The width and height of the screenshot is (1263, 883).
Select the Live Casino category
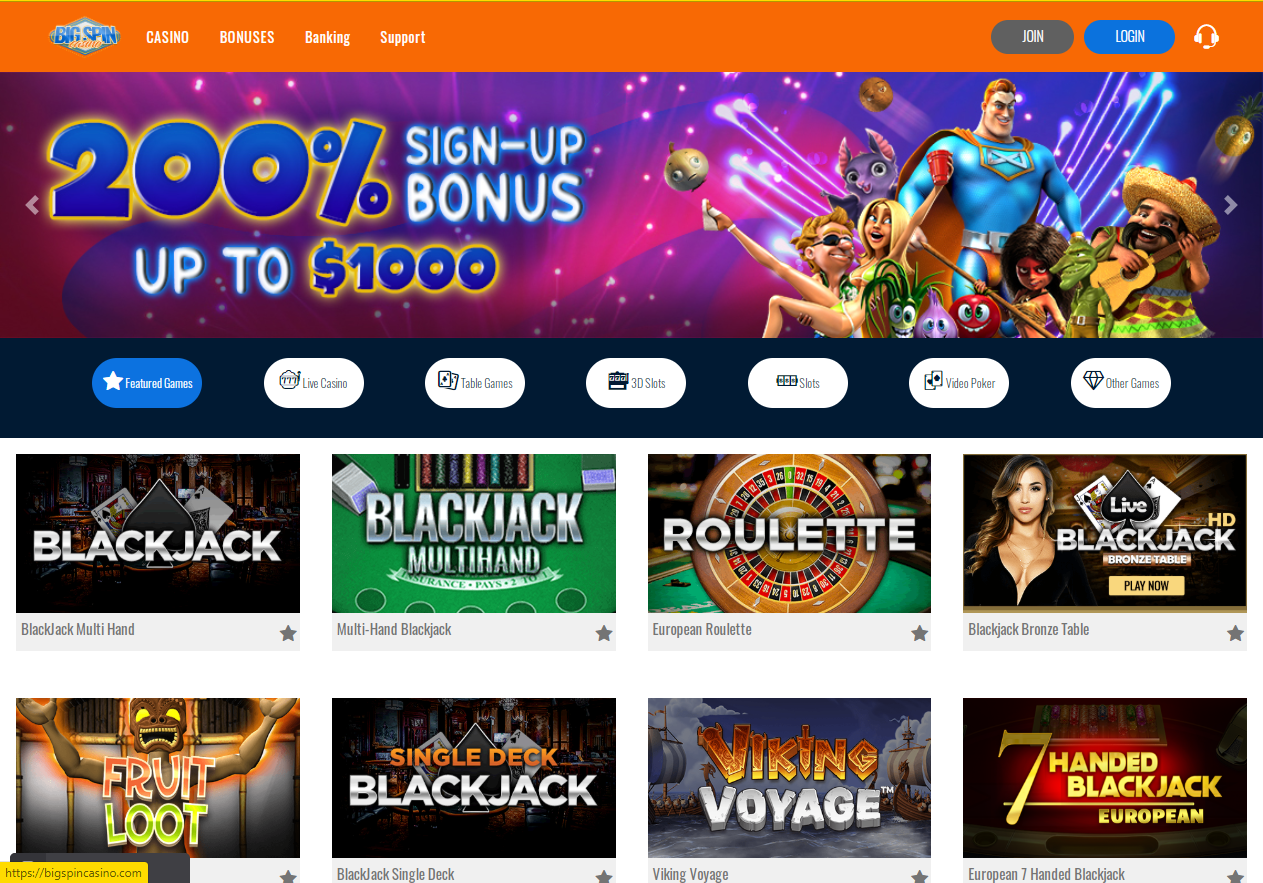tap(314, 383)
